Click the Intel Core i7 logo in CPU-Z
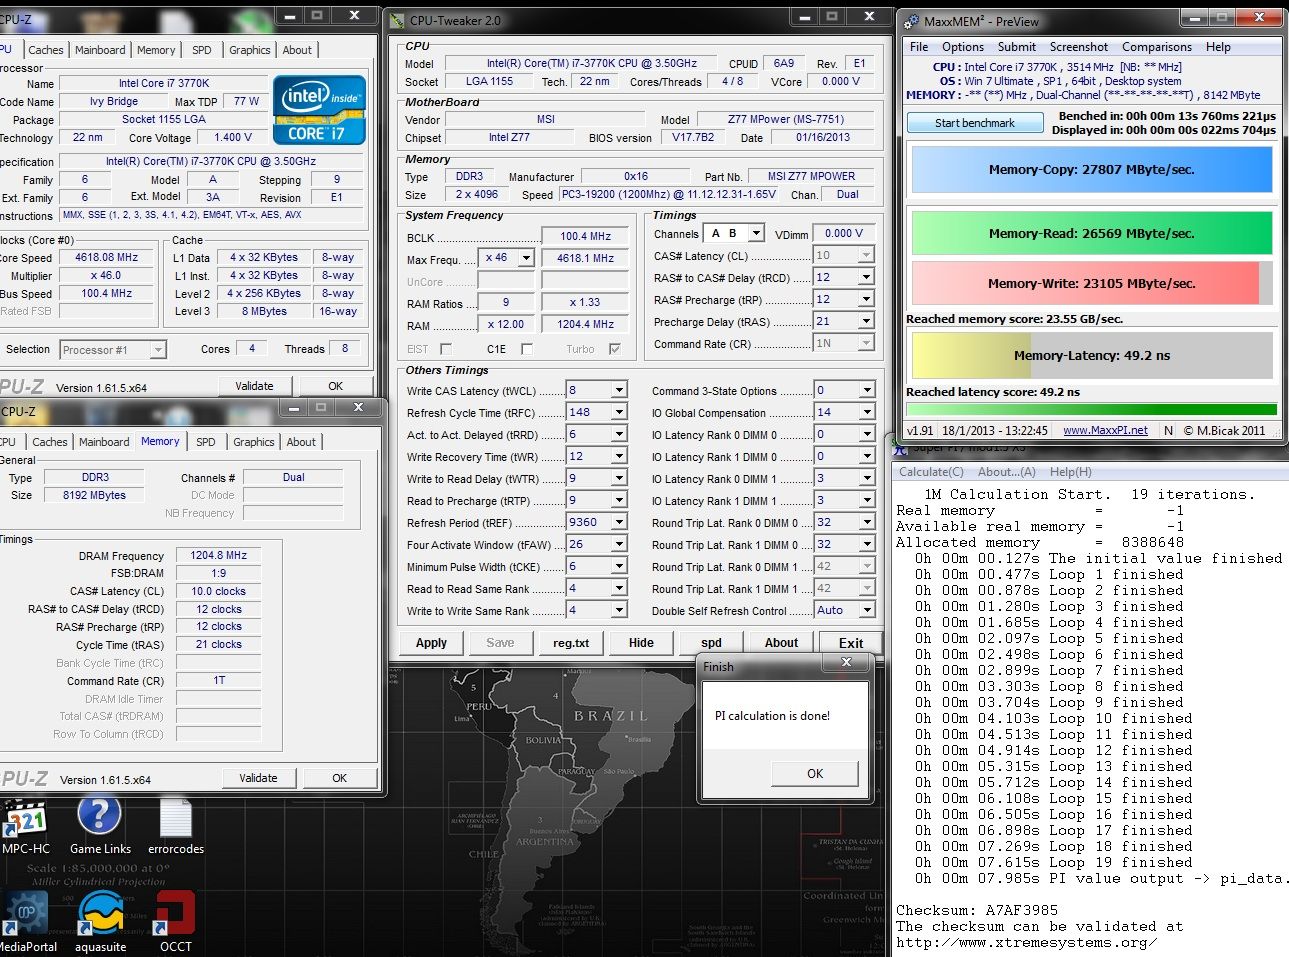This screenshot has width=1289, height=957. tap(319, 109)
